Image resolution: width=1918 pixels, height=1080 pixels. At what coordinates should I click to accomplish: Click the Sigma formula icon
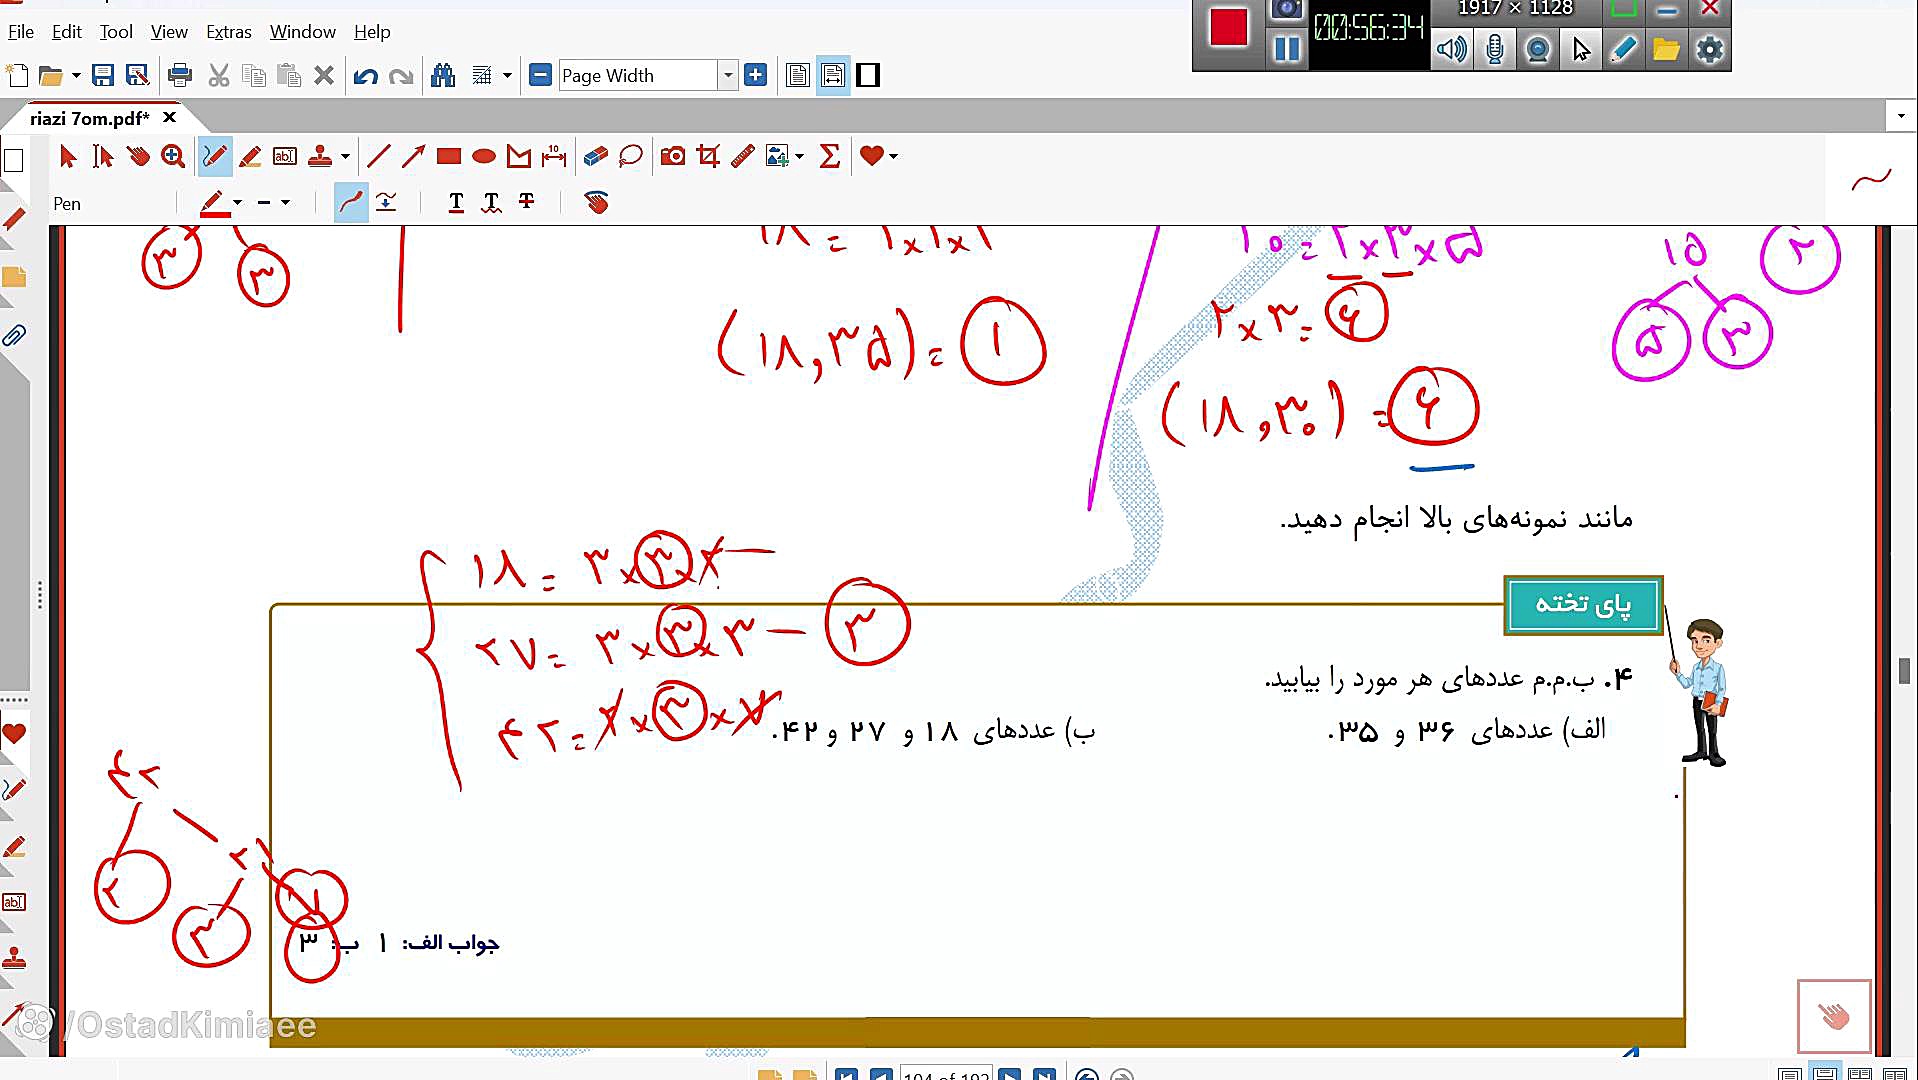[830, 156]
